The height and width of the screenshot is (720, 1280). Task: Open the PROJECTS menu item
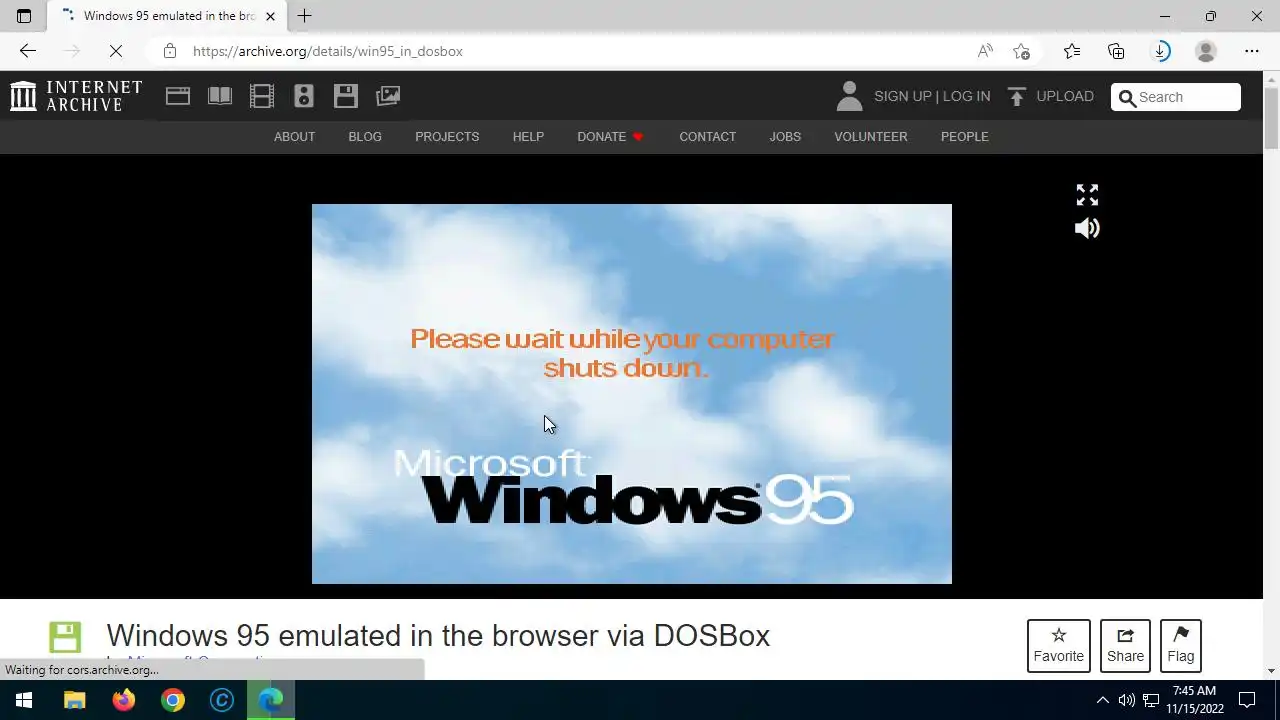coord(447,136)
